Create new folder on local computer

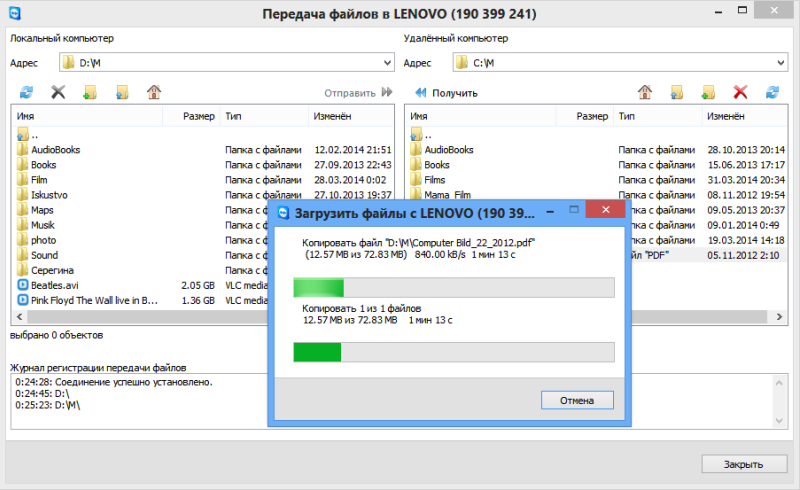click(90, 92)
